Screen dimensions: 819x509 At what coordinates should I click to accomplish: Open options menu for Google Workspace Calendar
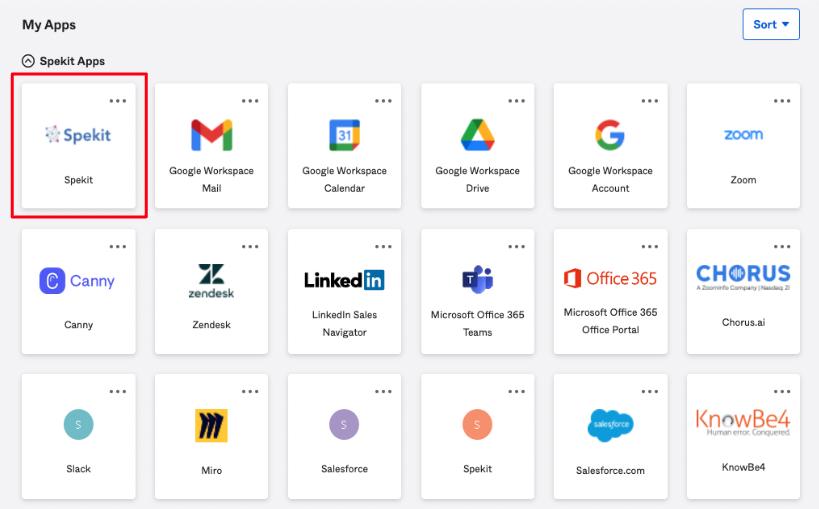383,101
